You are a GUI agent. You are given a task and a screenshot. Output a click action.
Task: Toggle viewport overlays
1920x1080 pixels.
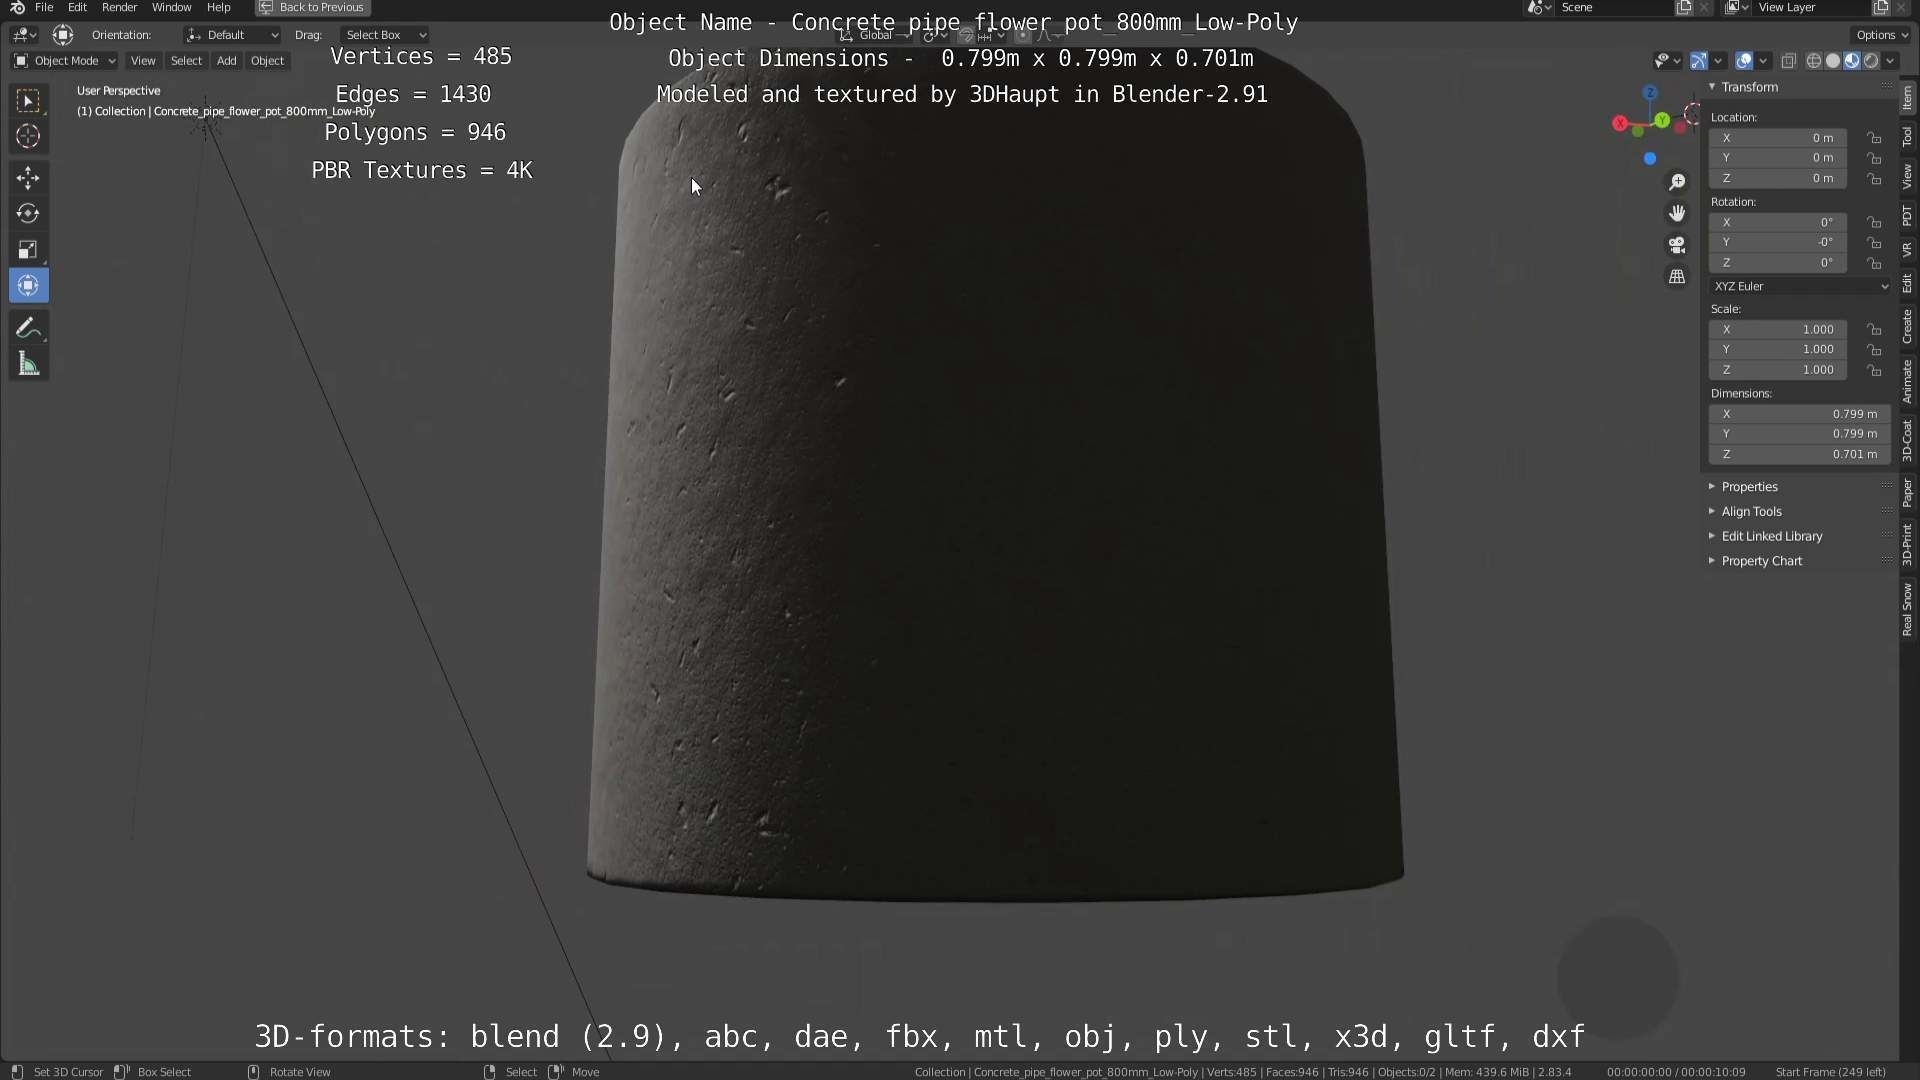coord(1744,61)
